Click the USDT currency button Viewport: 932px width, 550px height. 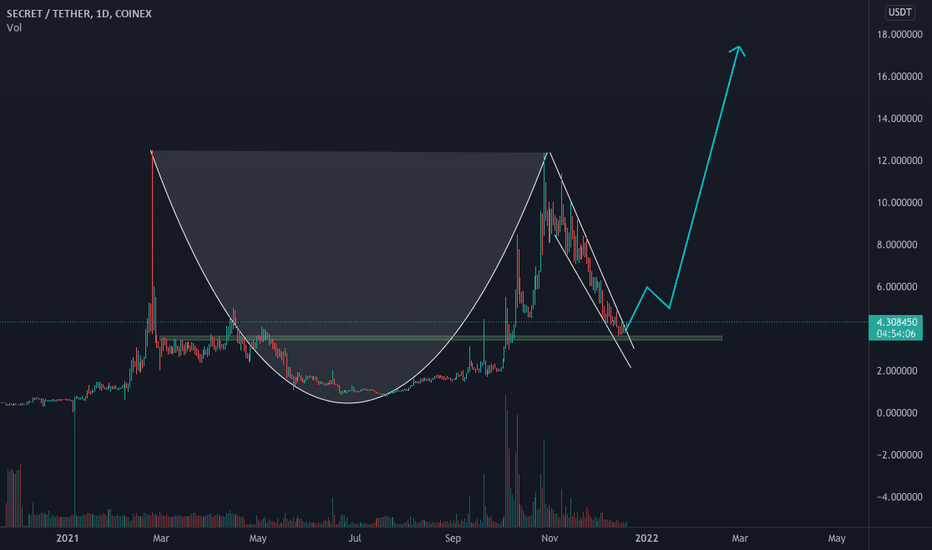pos(899,12)
